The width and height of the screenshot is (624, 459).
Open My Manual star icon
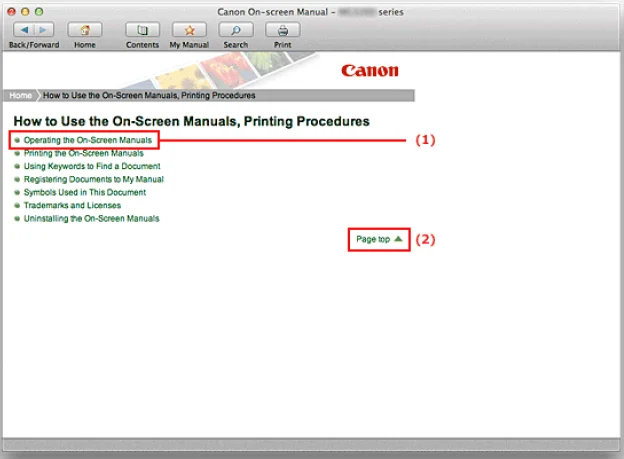coord(189,30)
